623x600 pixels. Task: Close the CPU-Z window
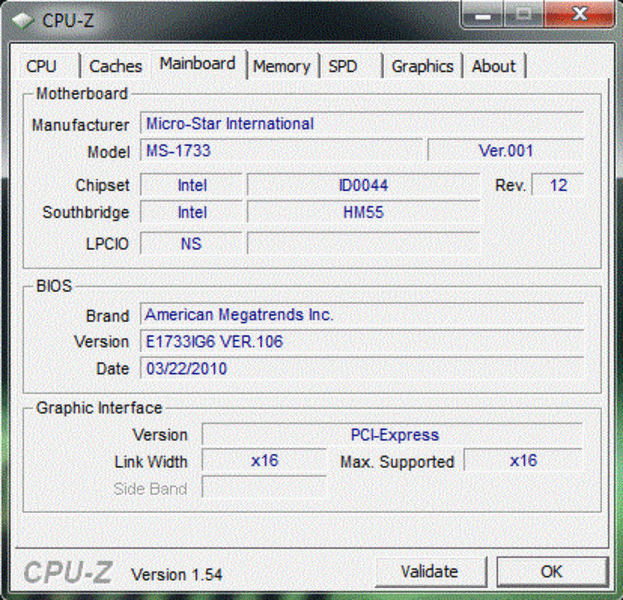click(580, 15)
